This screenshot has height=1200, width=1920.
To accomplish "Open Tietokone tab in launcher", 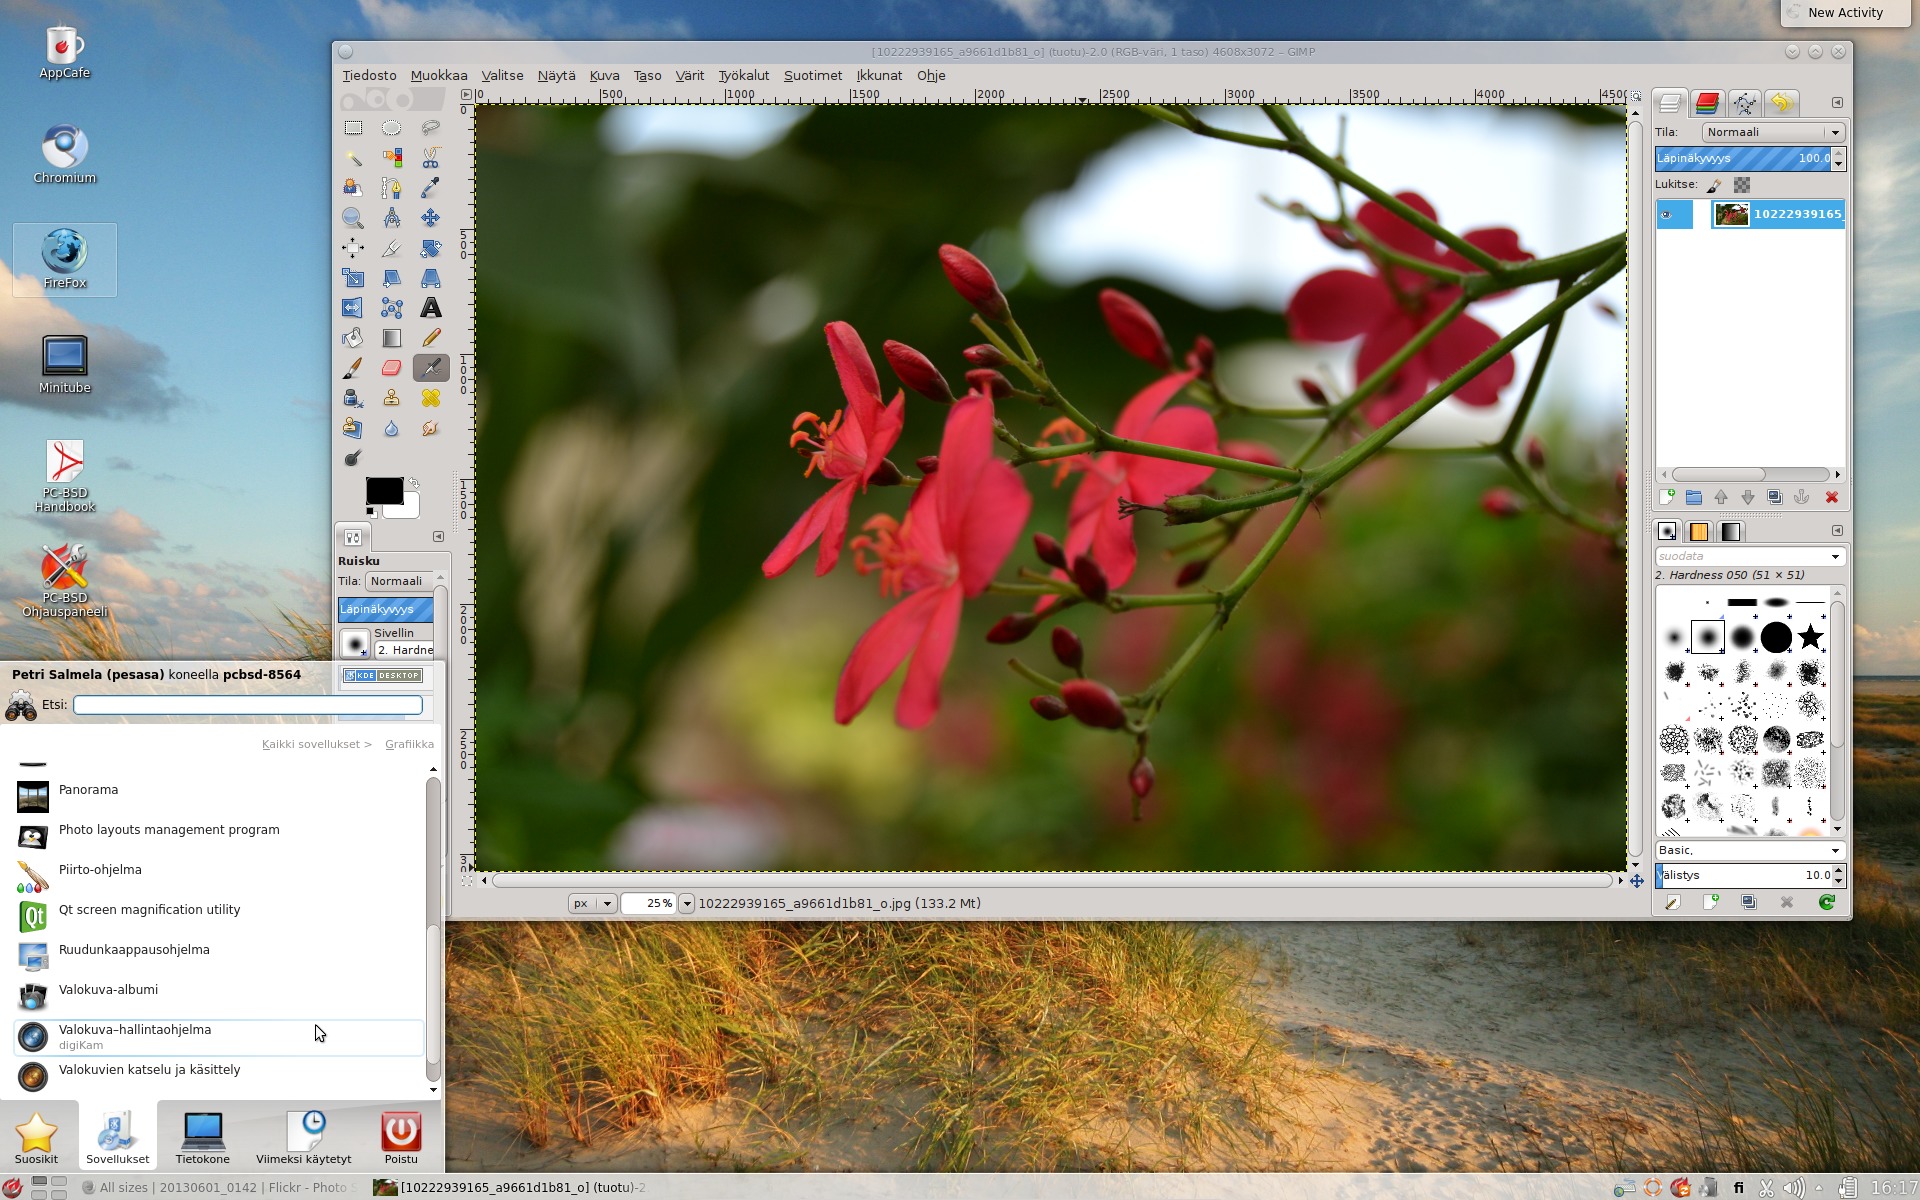I will (203, 1136).
